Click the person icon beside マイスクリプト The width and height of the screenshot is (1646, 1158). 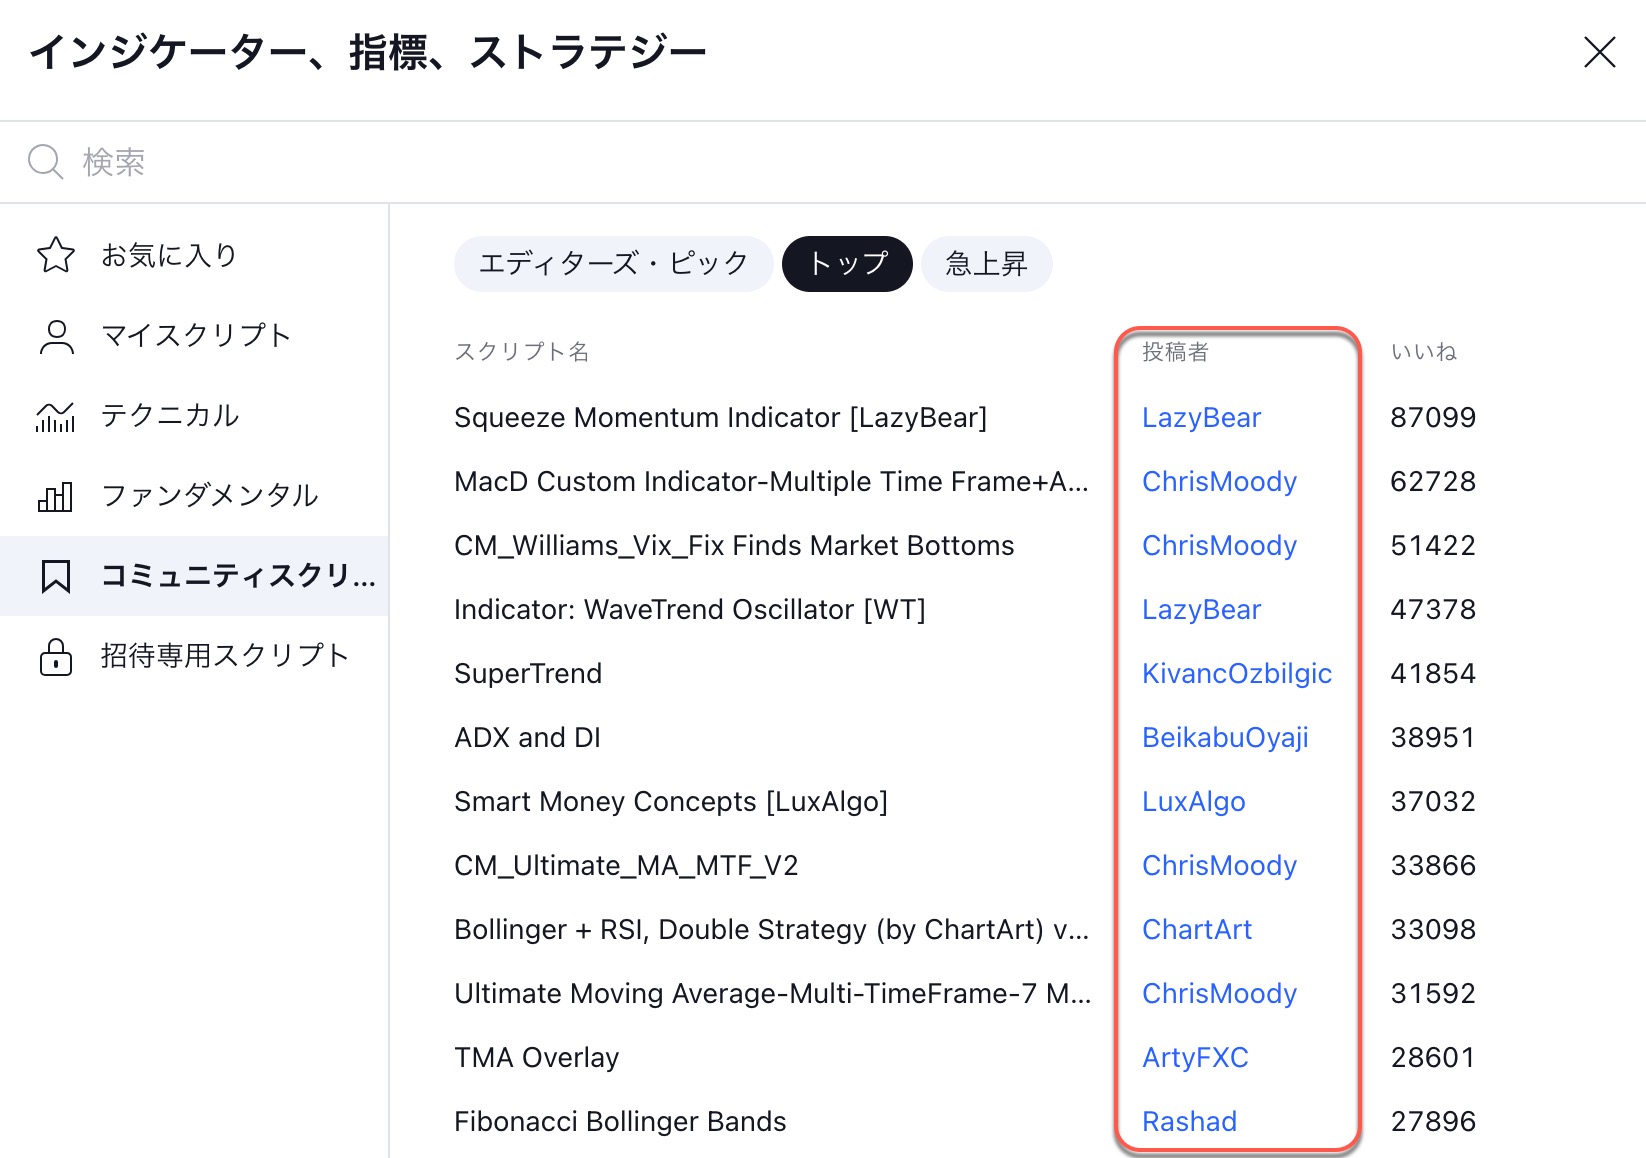[x=56, y=336]
